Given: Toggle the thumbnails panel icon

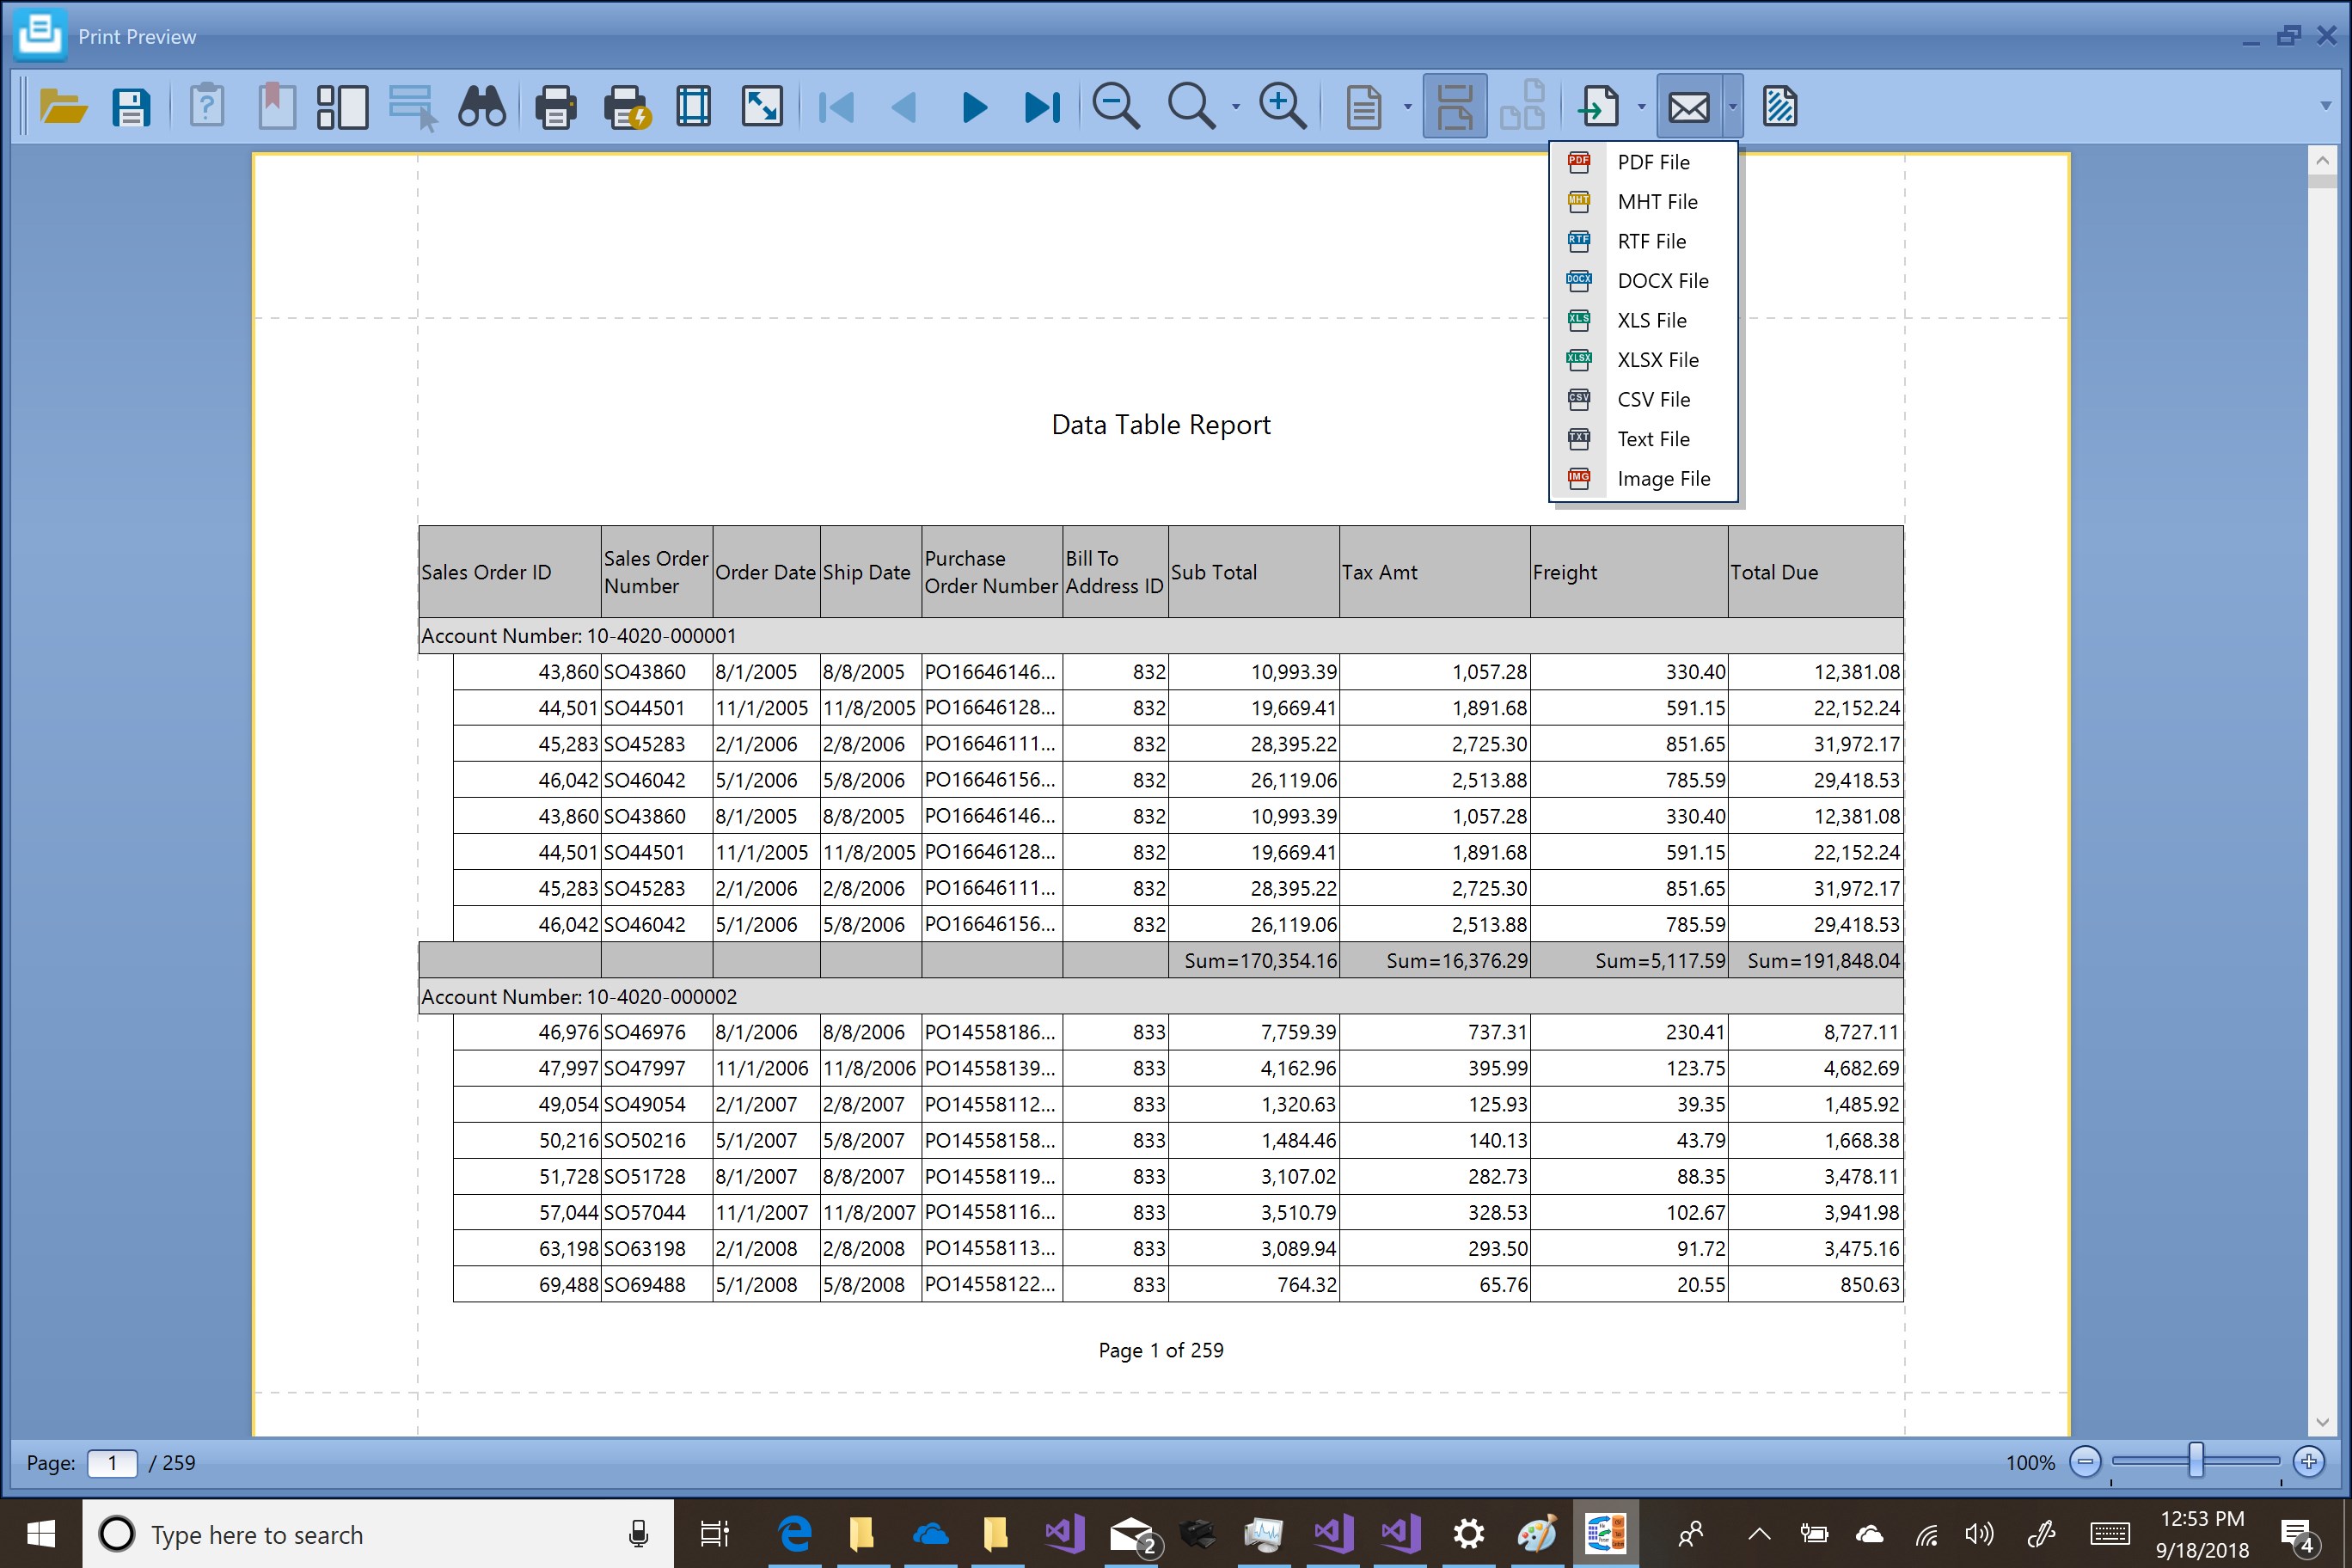Looking at the screenshot, I should (342, 107).
